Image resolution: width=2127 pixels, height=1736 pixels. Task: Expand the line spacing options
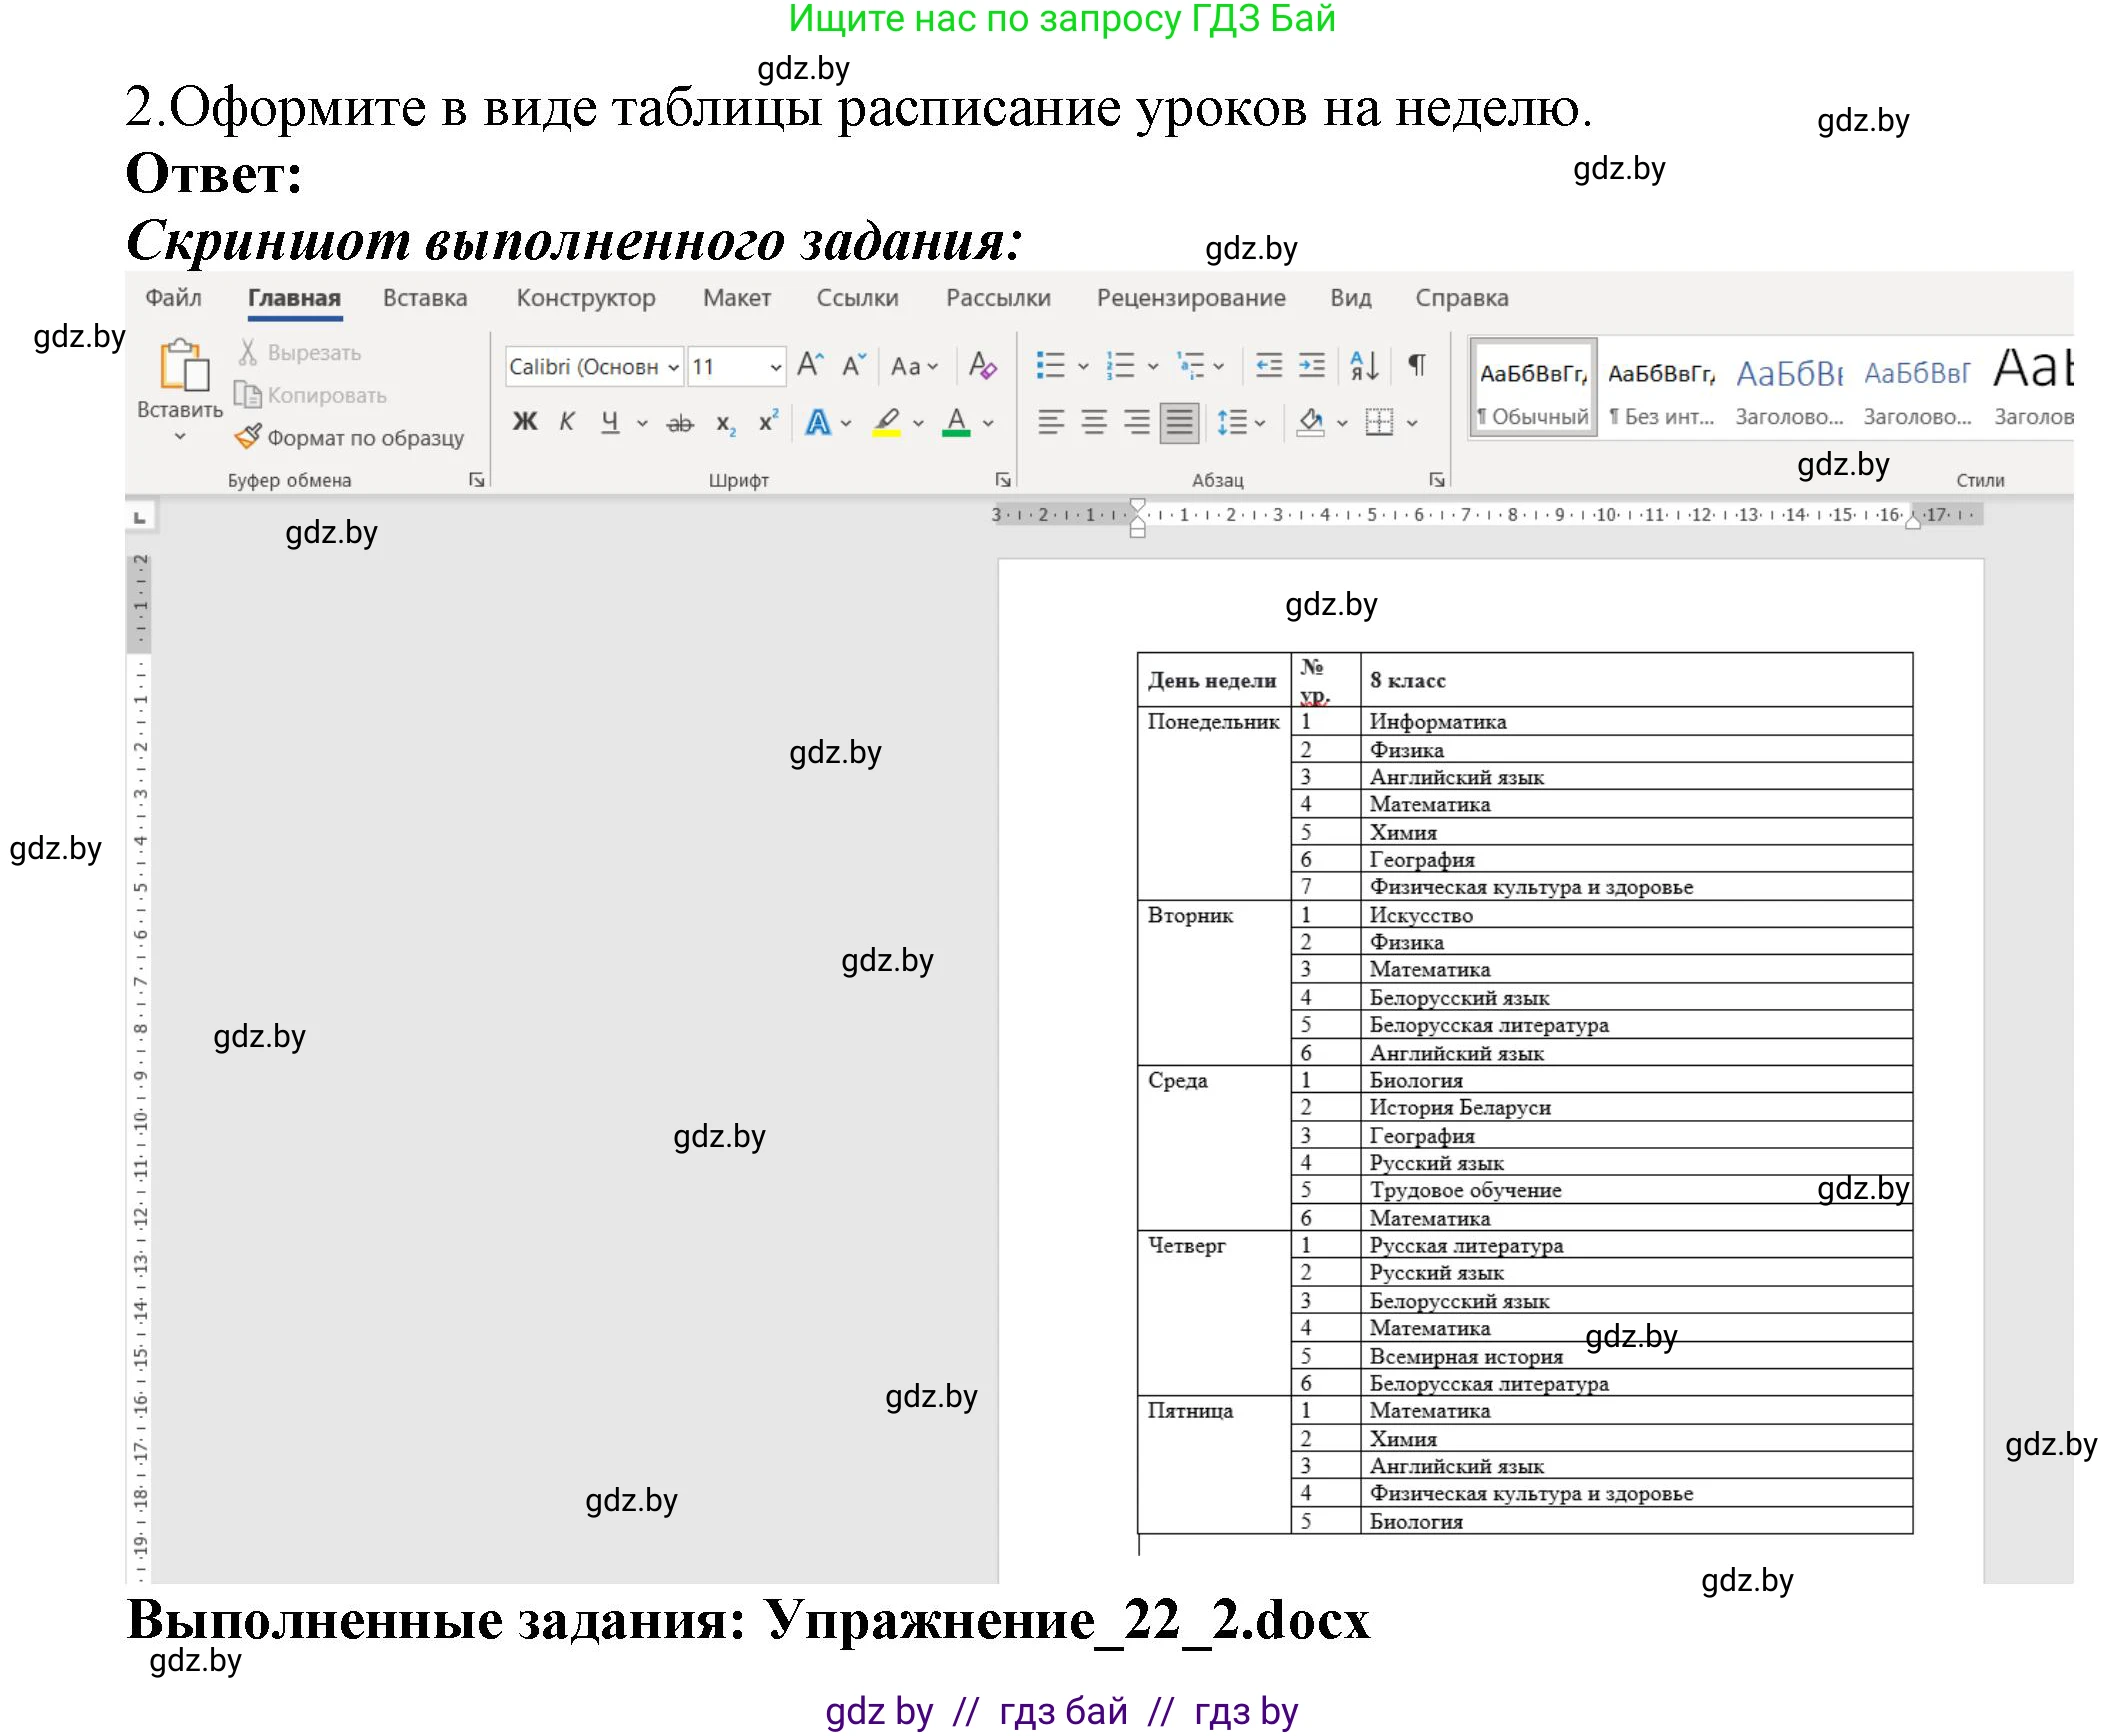pos(1262,422)
